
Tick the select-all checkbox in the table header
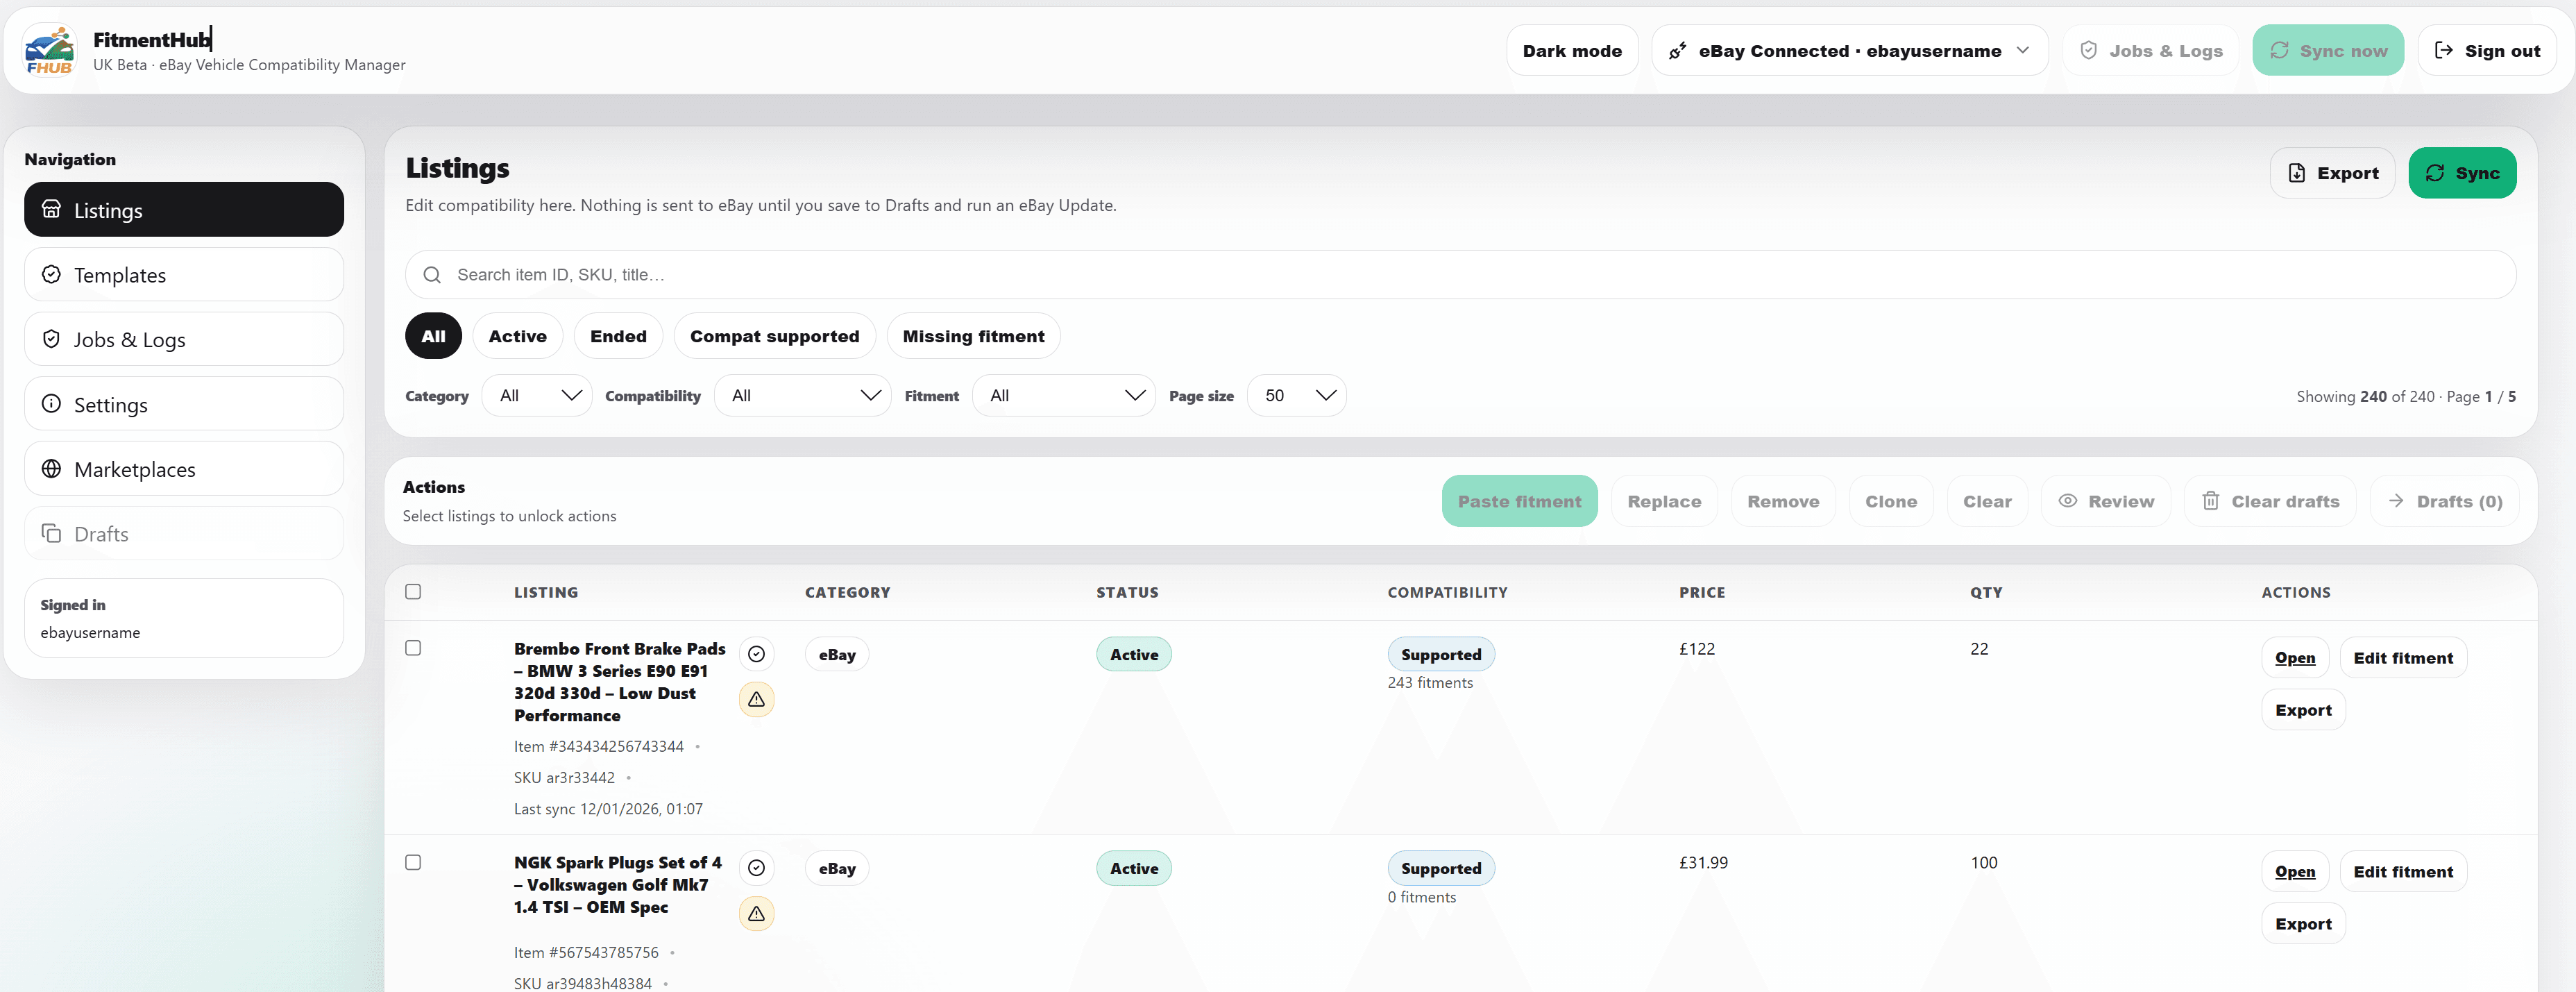point(413,591)
